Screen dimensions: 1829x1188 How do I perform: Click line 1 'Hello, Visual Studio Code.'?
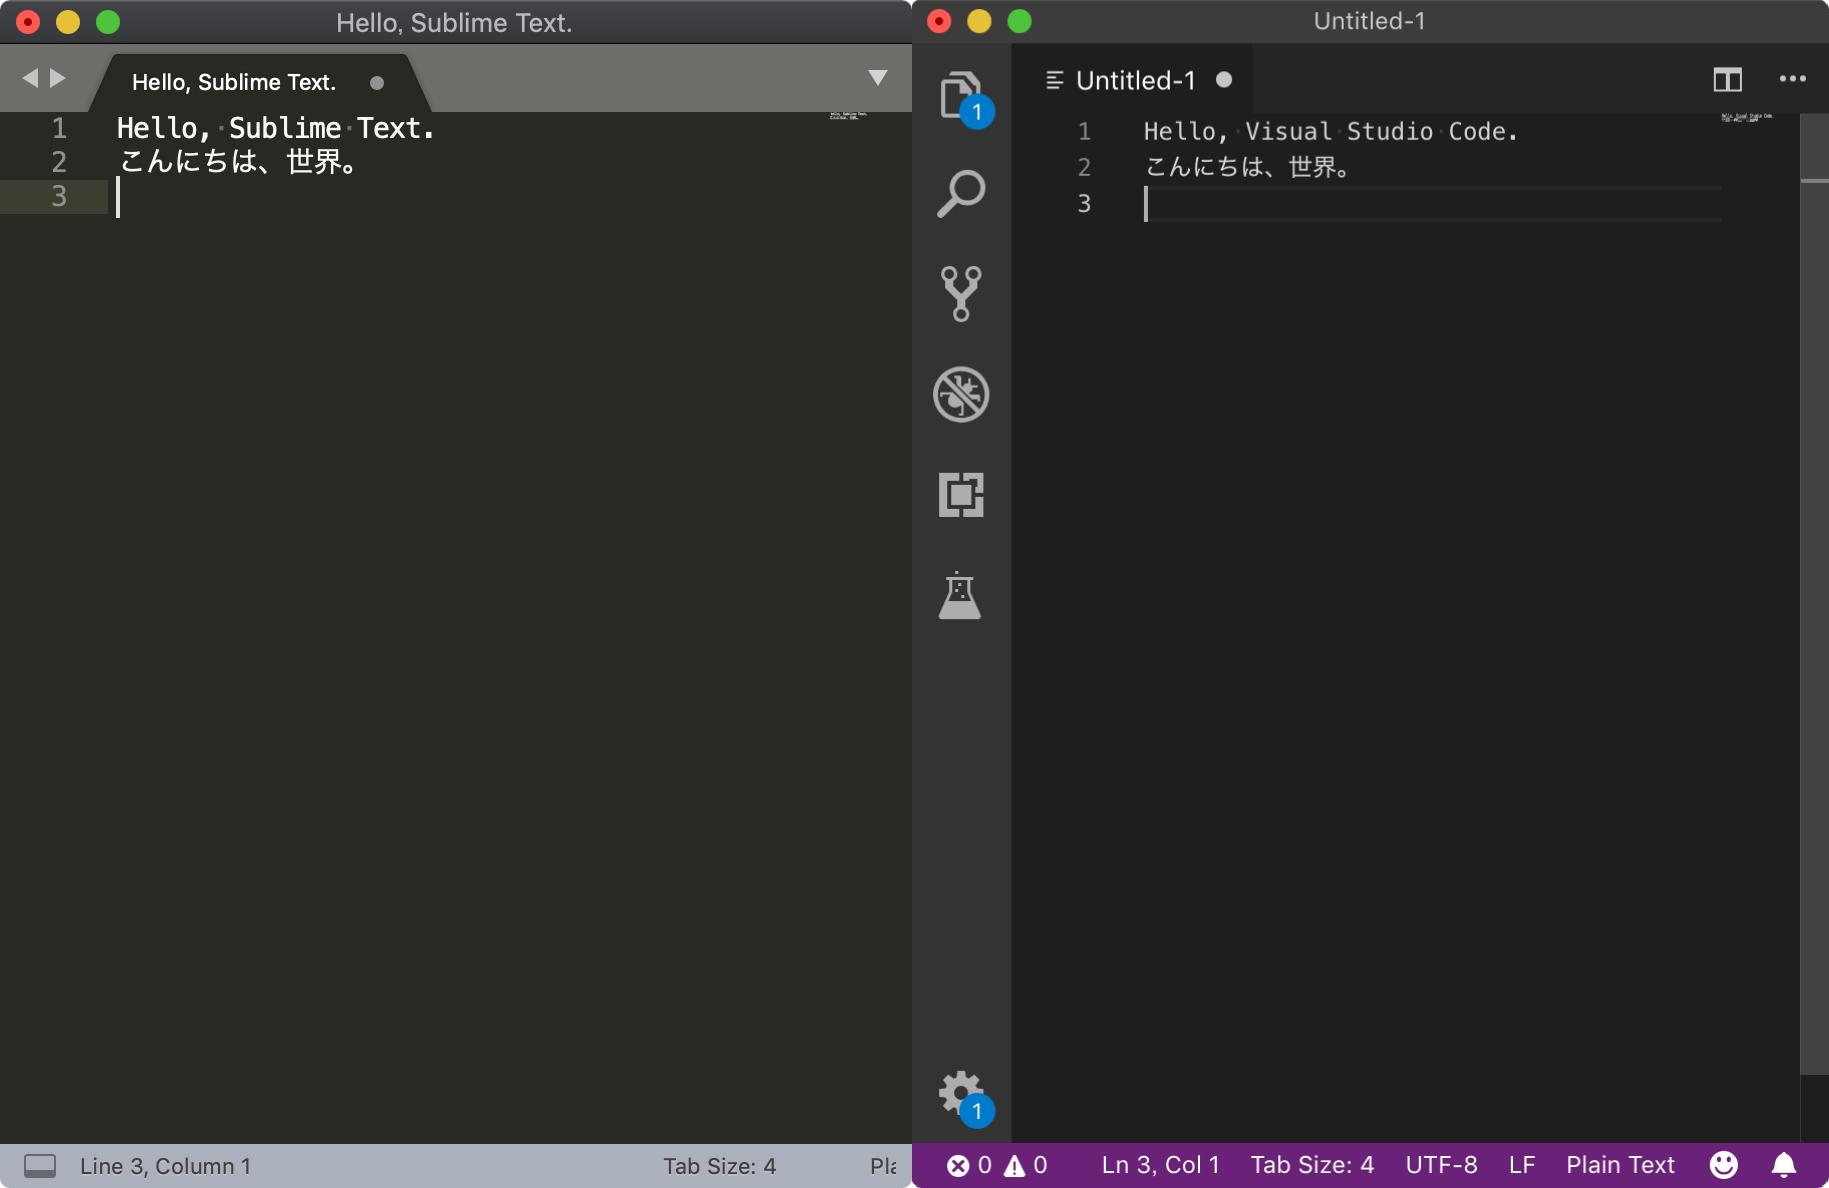pos(1330,131)
